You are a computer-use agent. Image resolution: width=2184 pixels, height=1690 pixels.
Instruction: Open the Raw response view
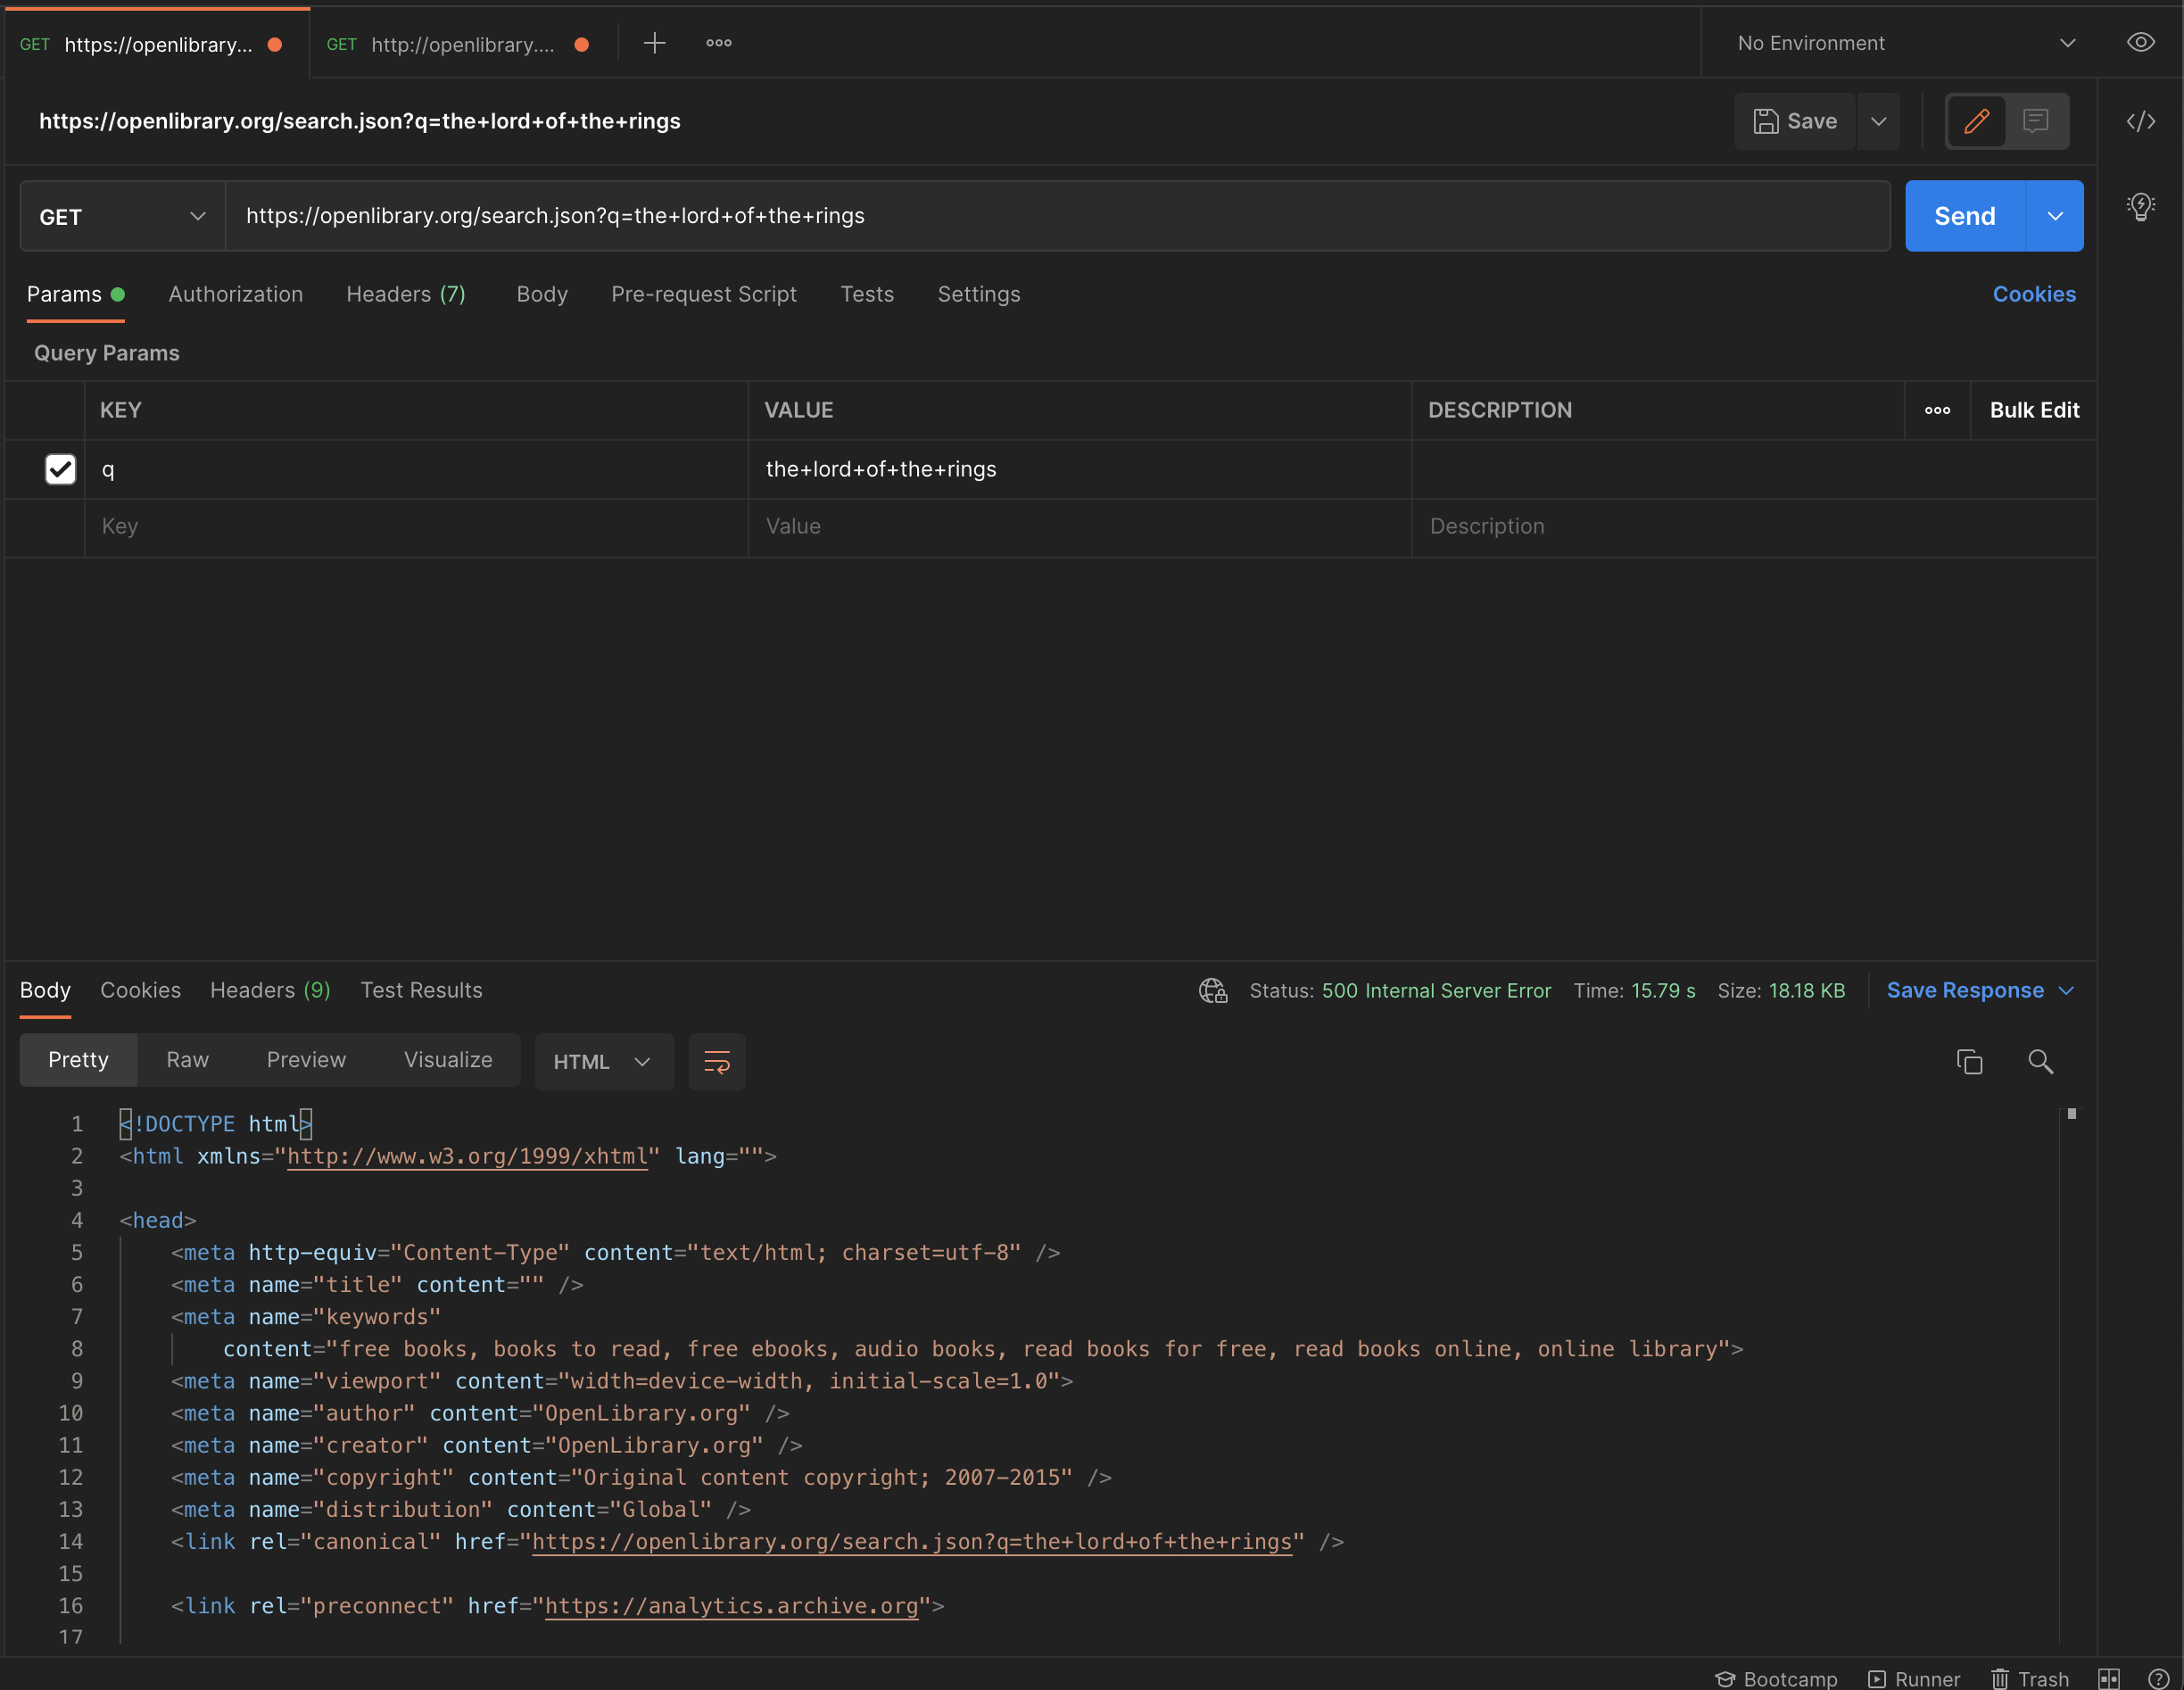187,1060
